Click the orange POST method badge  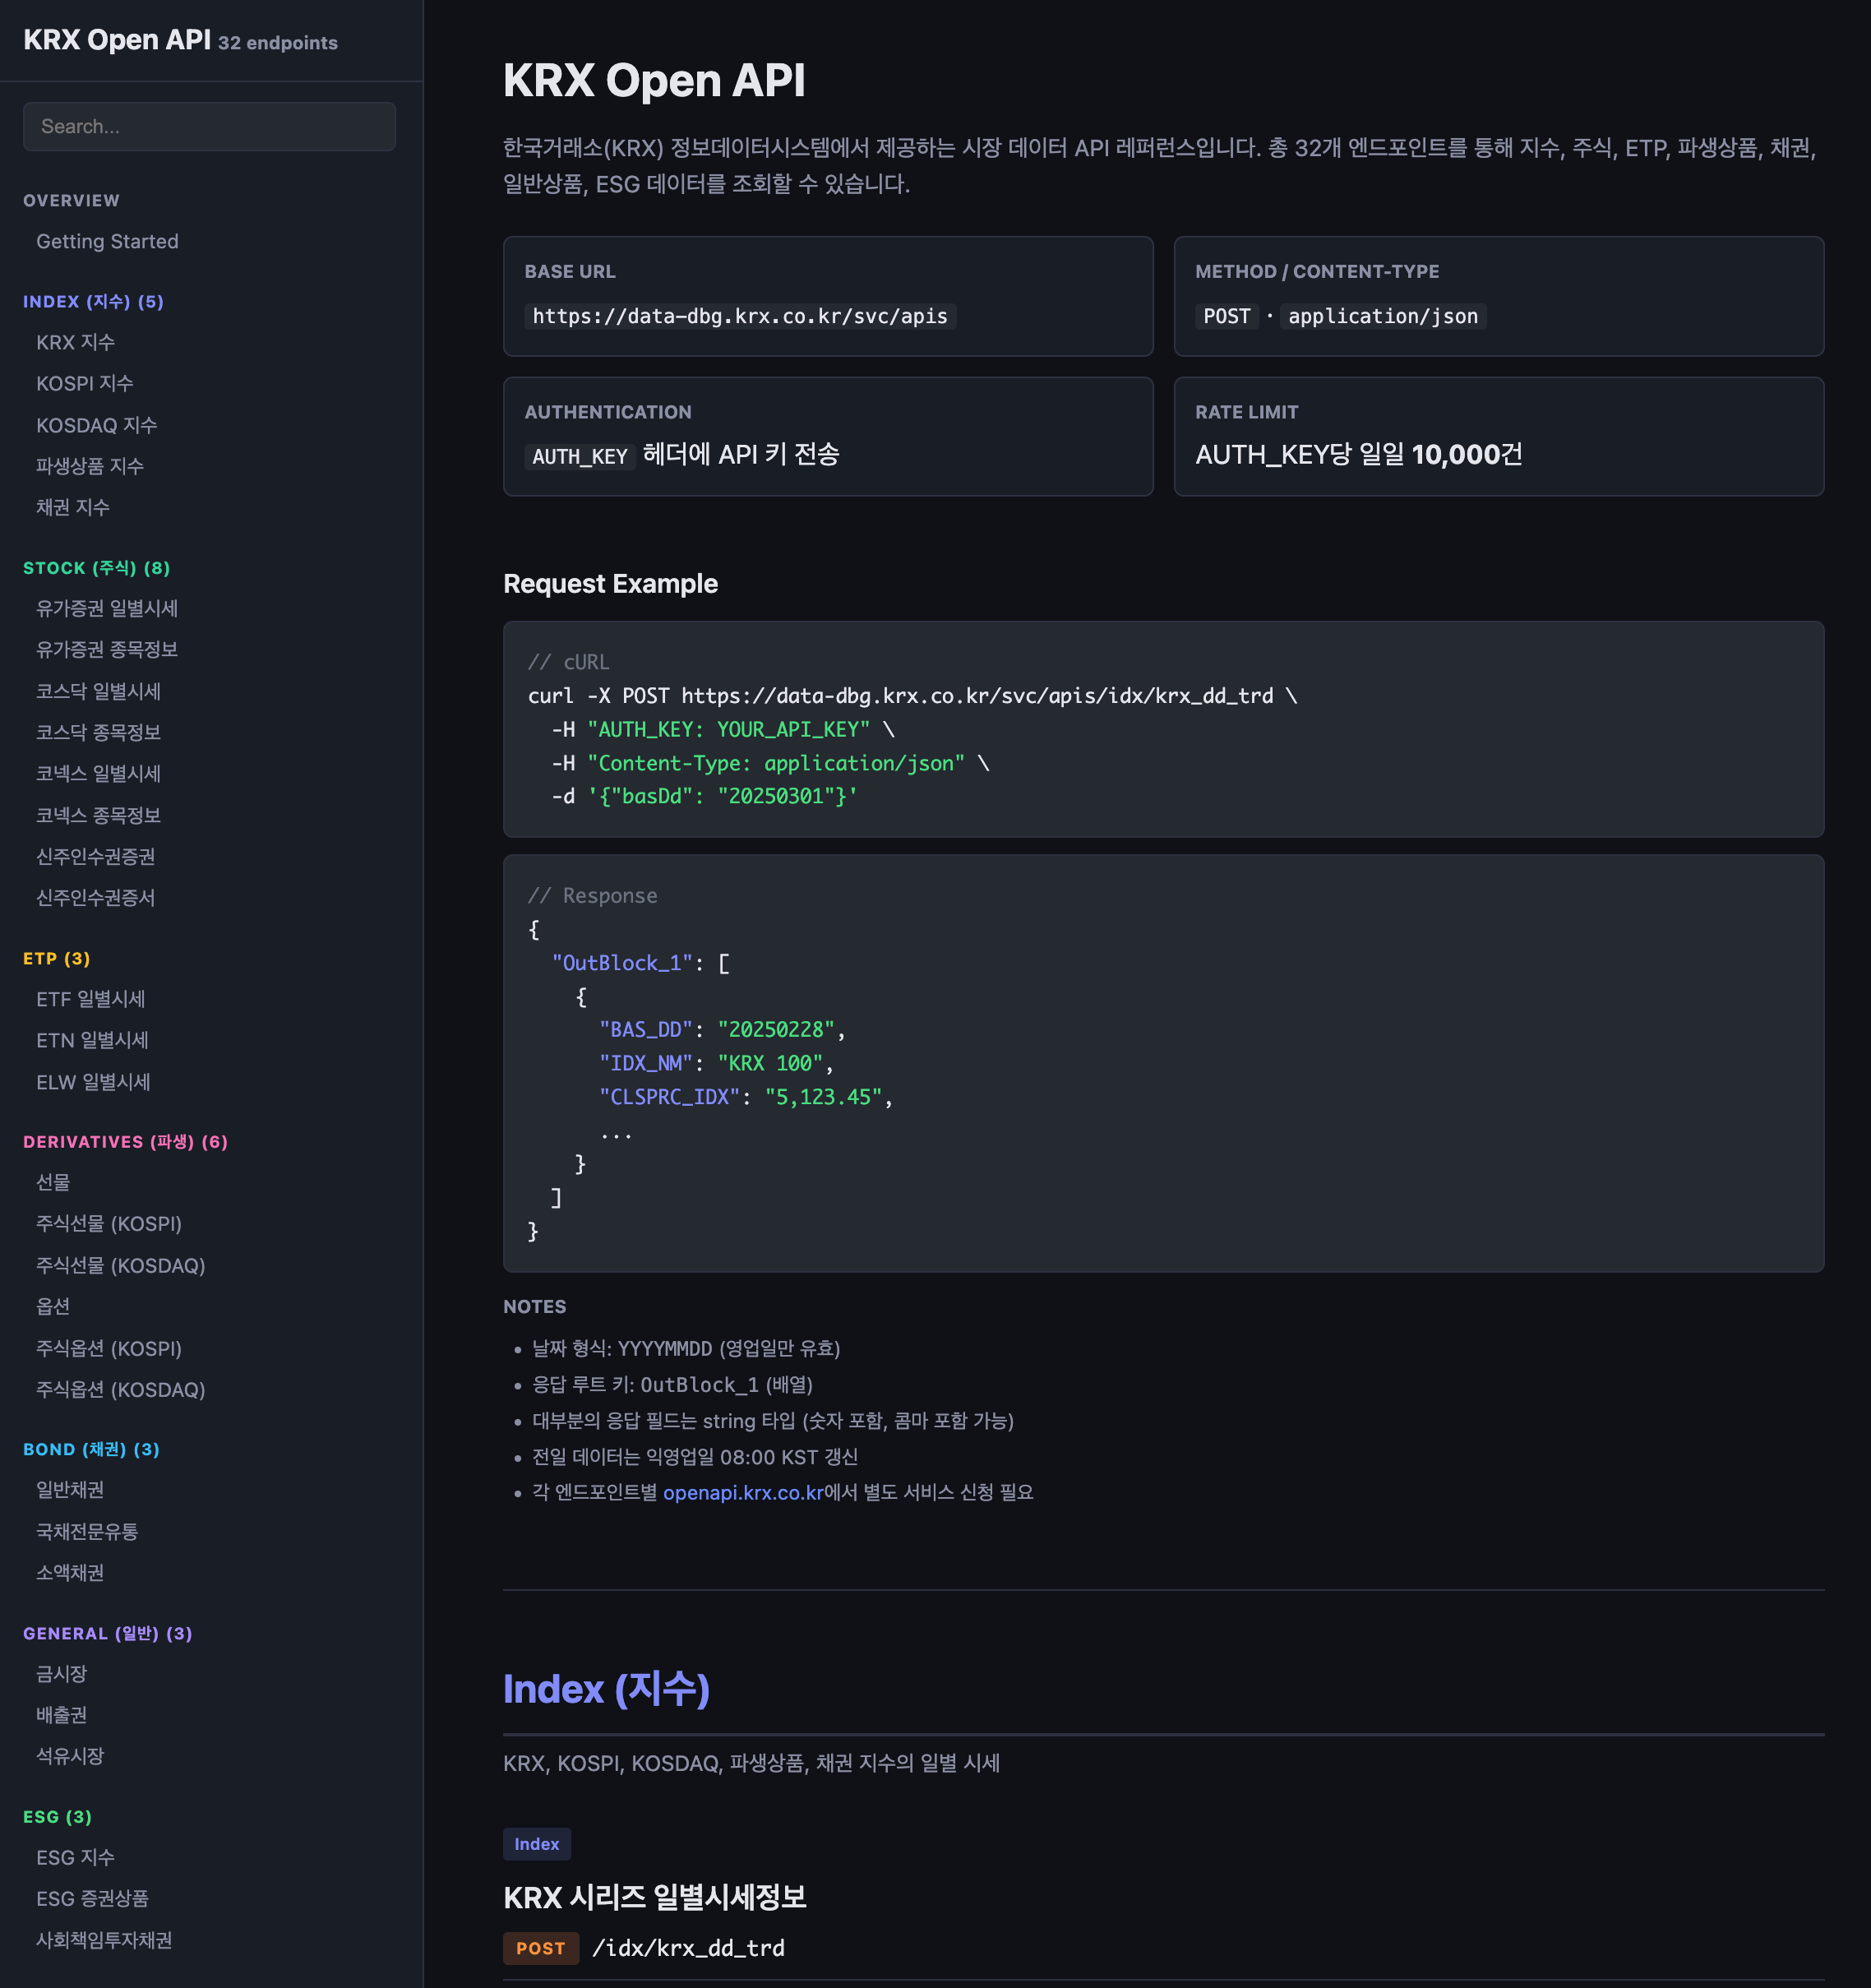[541, 1948]
